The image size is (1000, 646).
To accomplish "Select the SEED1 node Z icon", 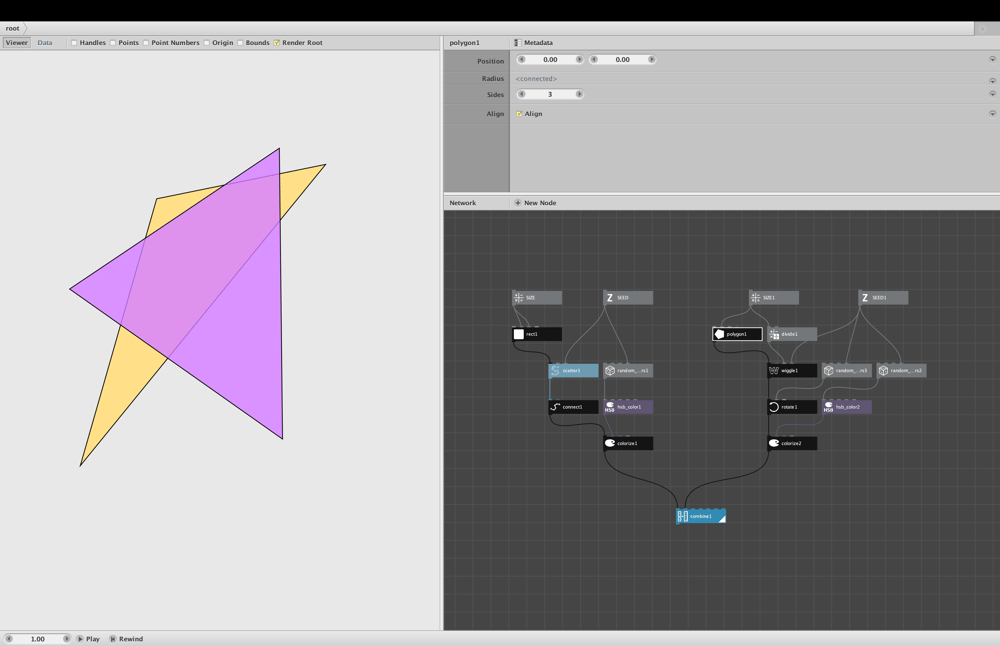I will click(865, 298).
